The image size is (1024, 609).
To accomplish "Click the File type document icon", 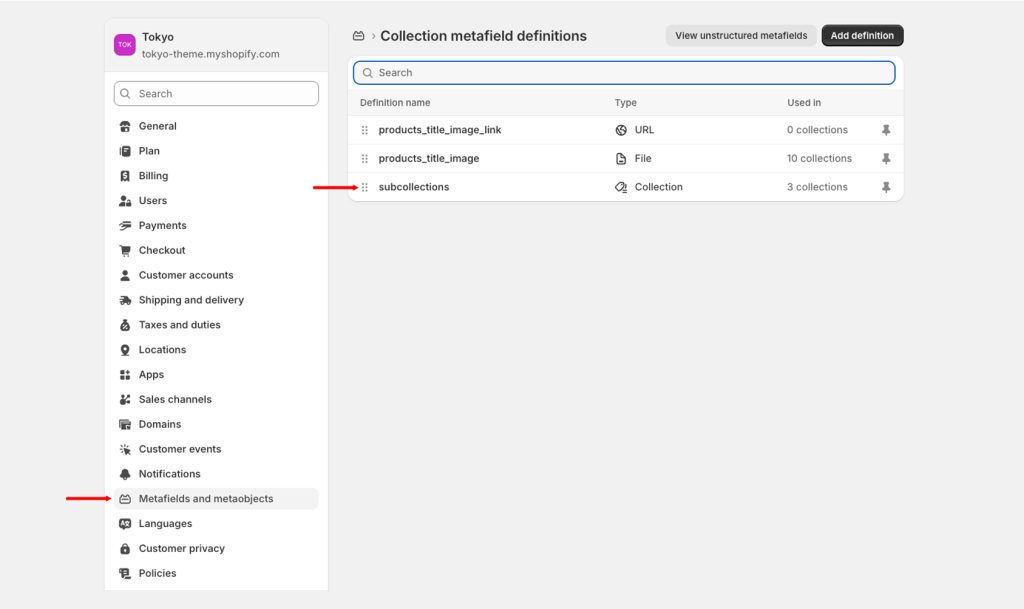I will [x=621, y=159].
